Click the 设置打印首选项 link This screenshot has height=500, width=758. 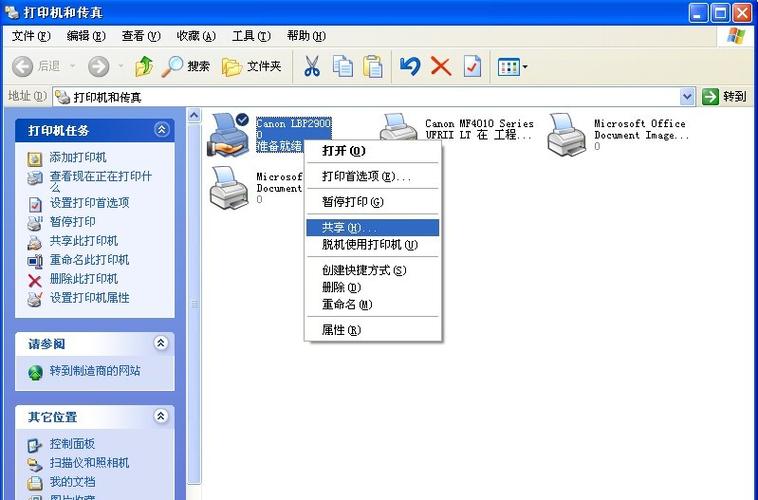point(89,203)
